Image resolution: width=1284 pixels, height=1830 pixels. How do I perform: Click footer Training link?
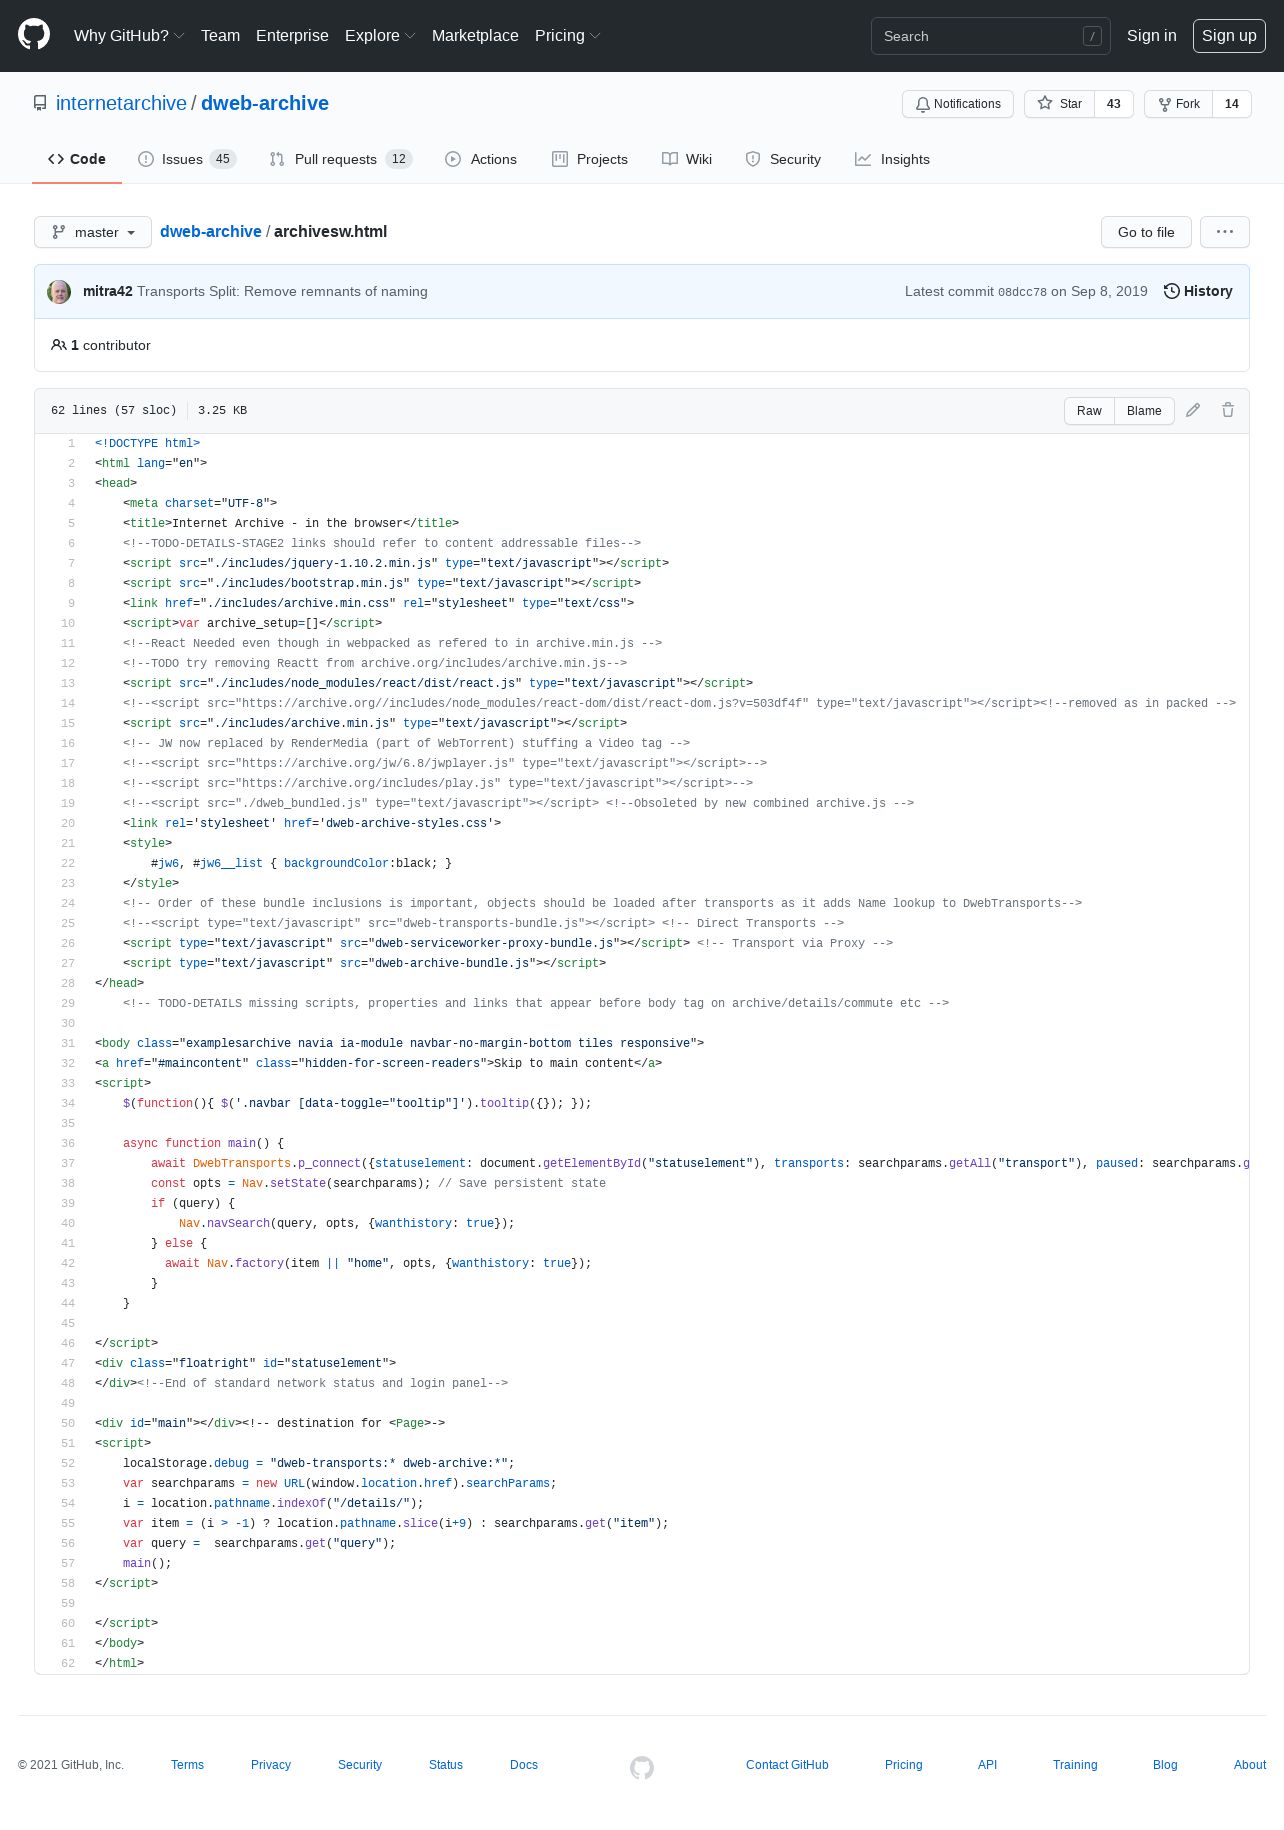[1075, 1765]
